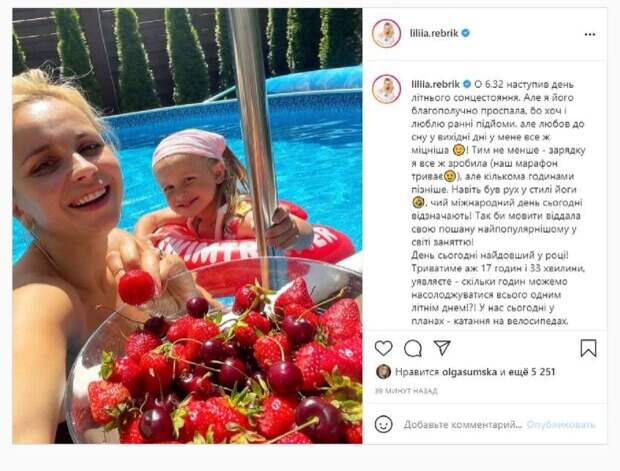Like the post with the heart icon
Image resolution: width=620 pixels, height=471 pixels.
click(383, 348)
